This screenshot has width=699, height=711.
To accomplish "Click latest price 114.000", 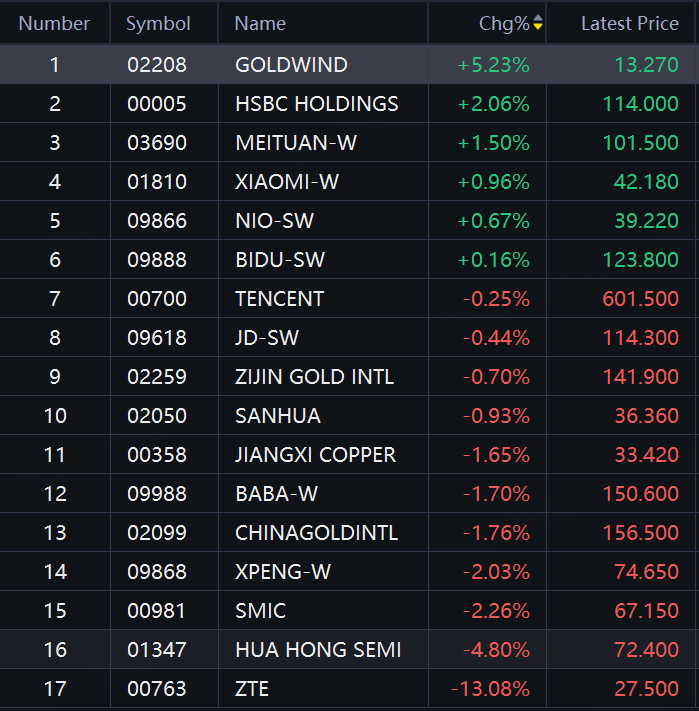I will click(x=641, y=104).
